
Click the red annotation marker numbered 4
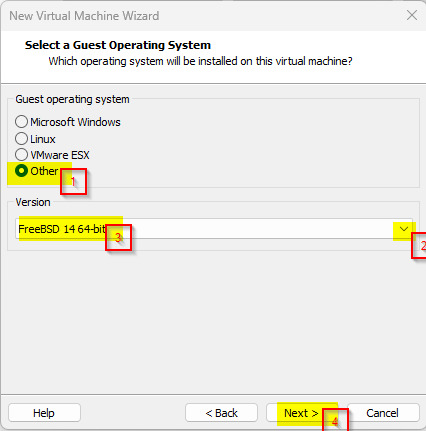335,420
